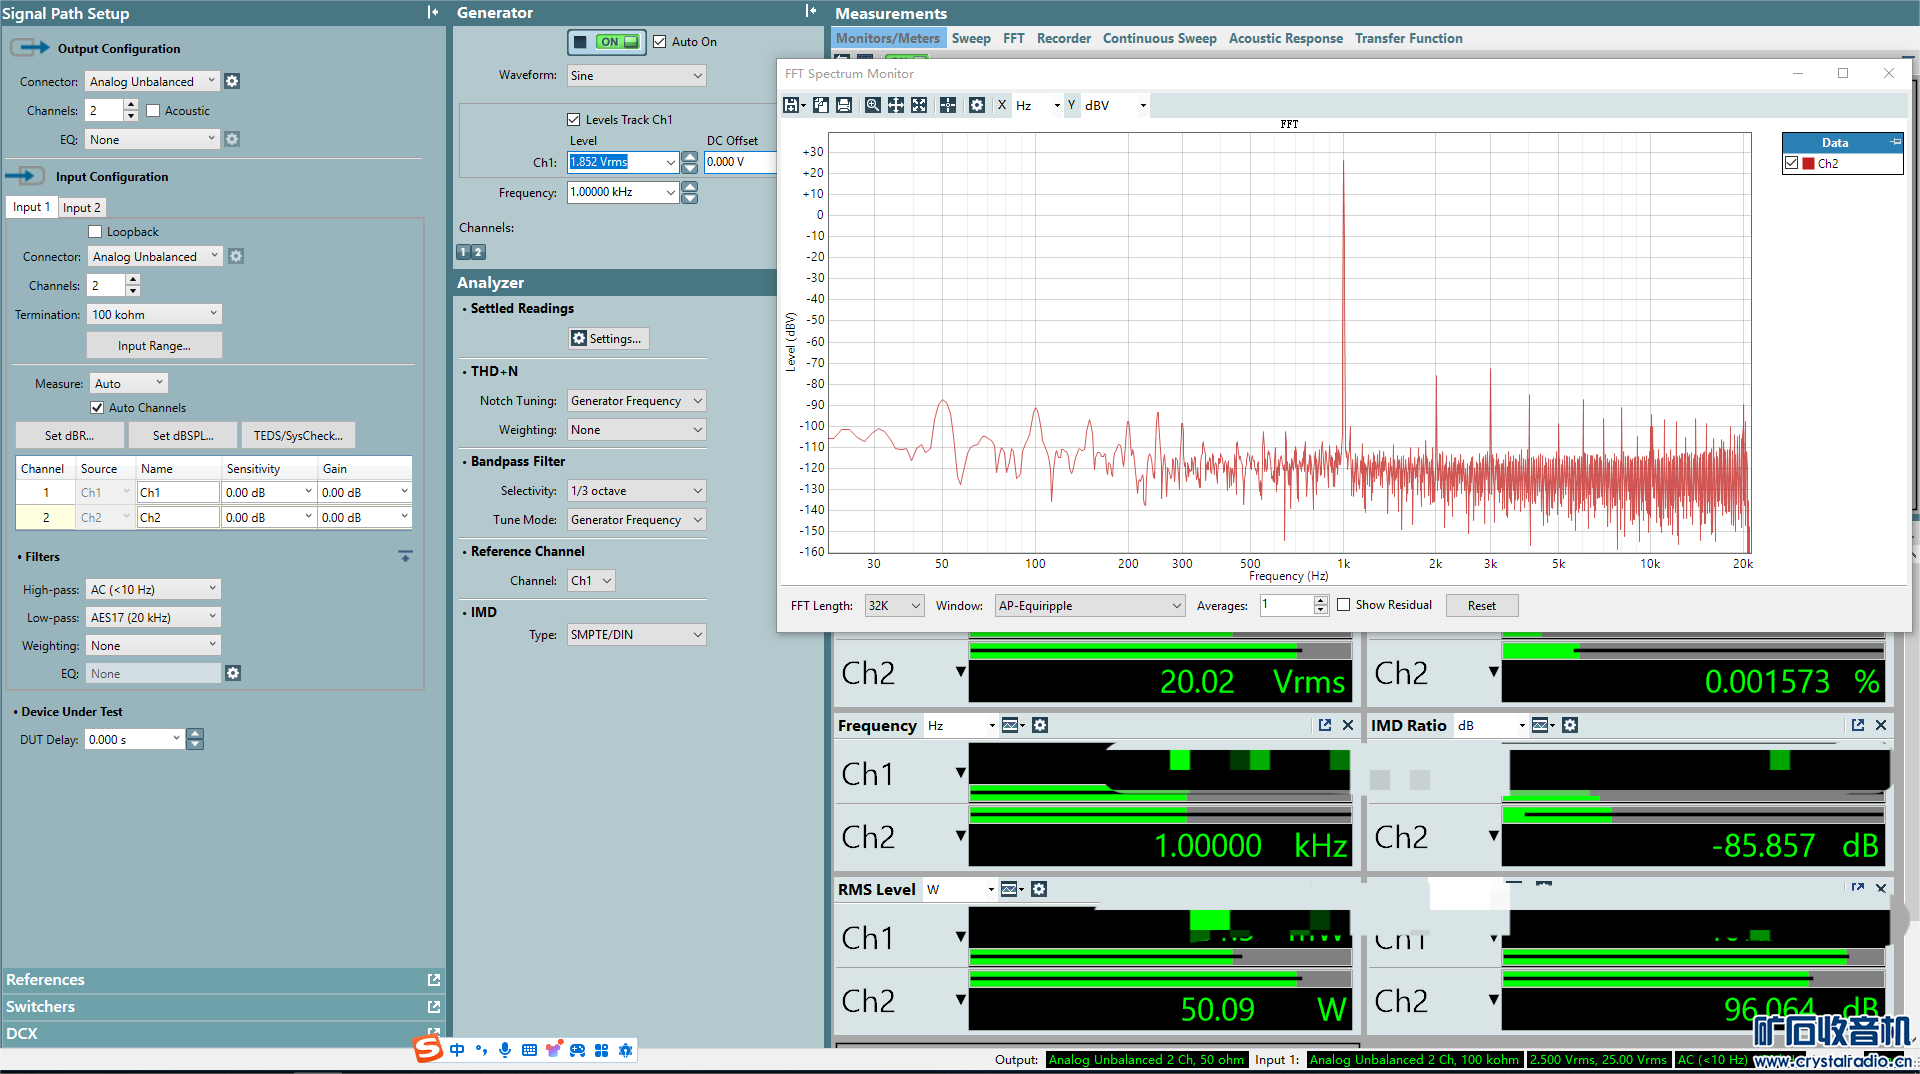Click the print graph icon in FFT monitor
1920x1074 pixels.
pyautogui.click(x=844, y=105)
